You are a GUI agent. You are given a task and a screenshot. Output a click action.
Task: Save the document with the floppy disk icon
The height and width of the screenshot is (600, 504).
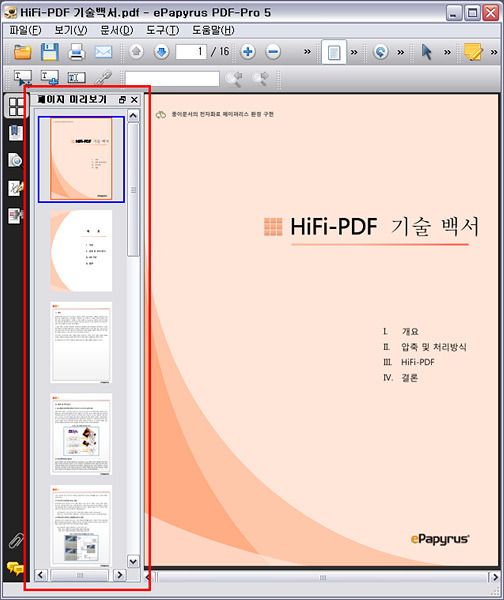point(50,52)
